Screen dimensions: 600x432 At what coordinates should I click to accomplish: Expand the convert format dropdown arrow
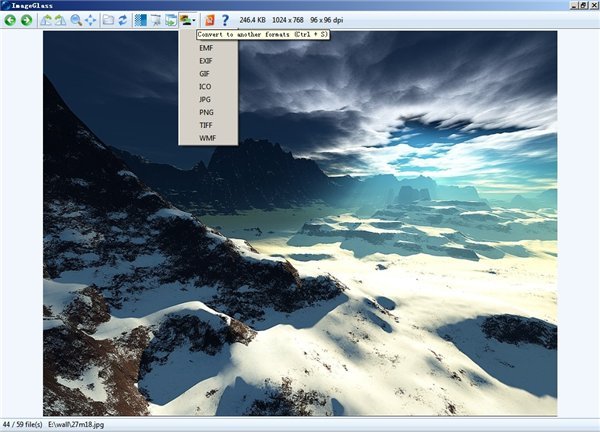(x=194, y=20)
